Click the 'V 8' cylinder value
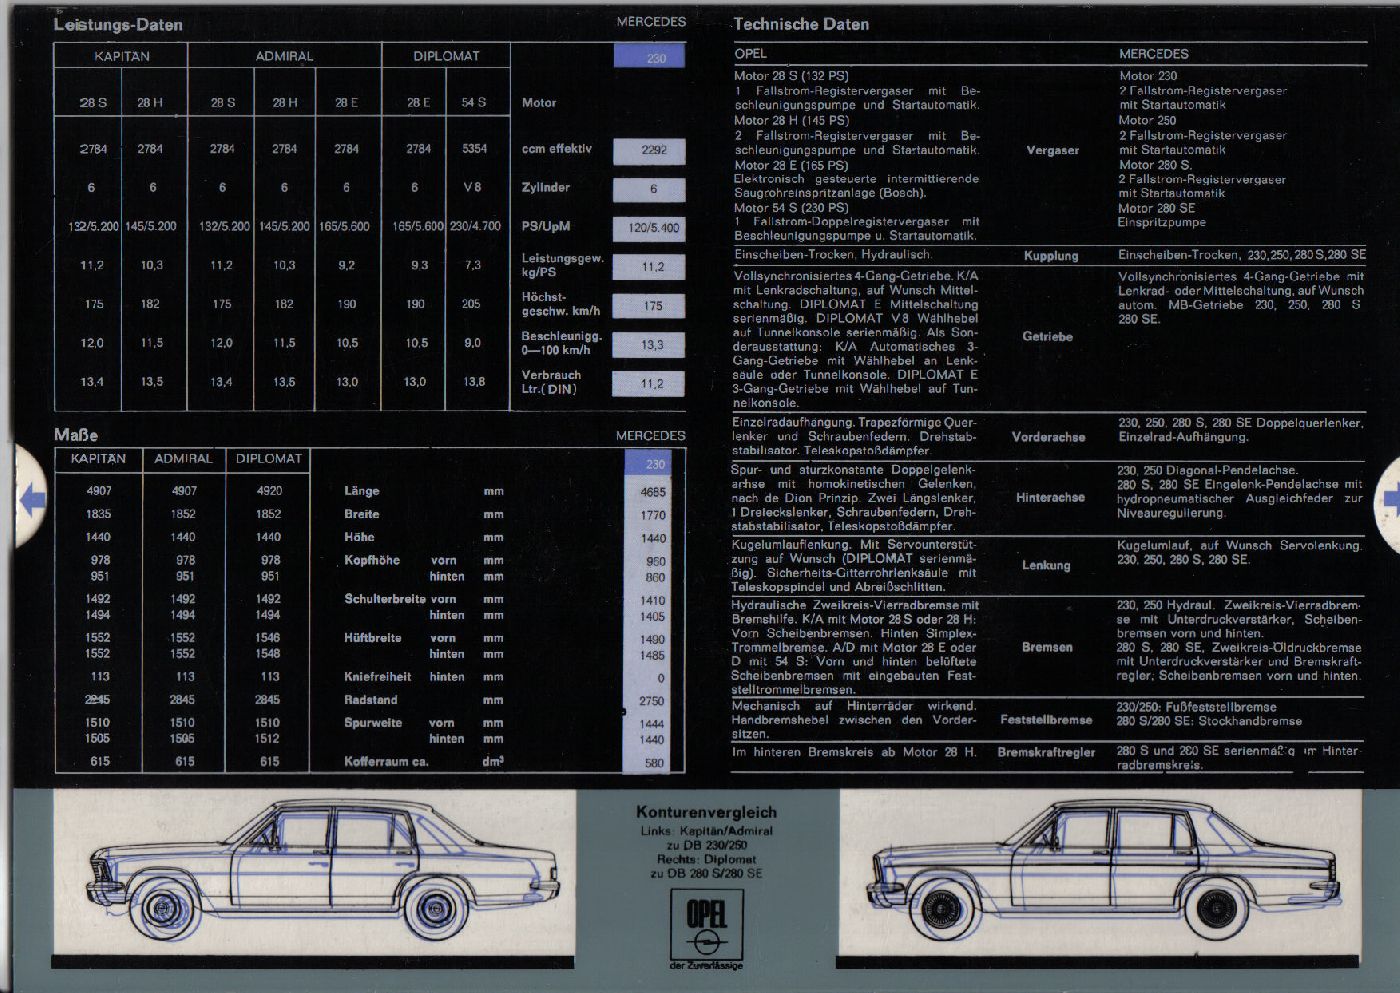1400x993 pixels. 472,187
